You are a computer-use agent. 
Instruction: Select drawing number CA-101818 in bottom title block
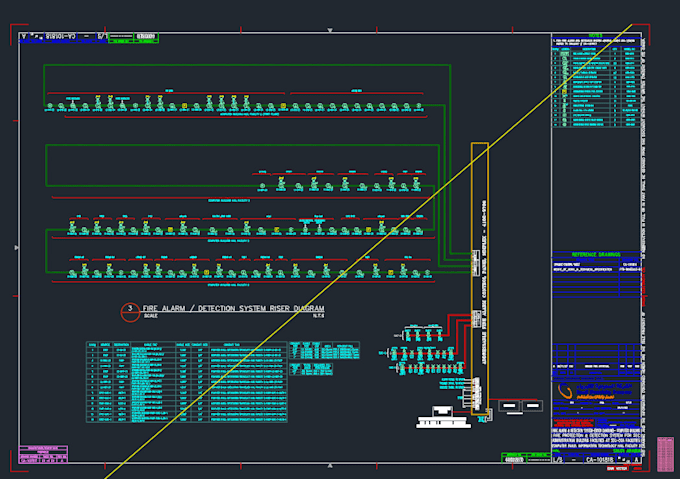point(599,459)
